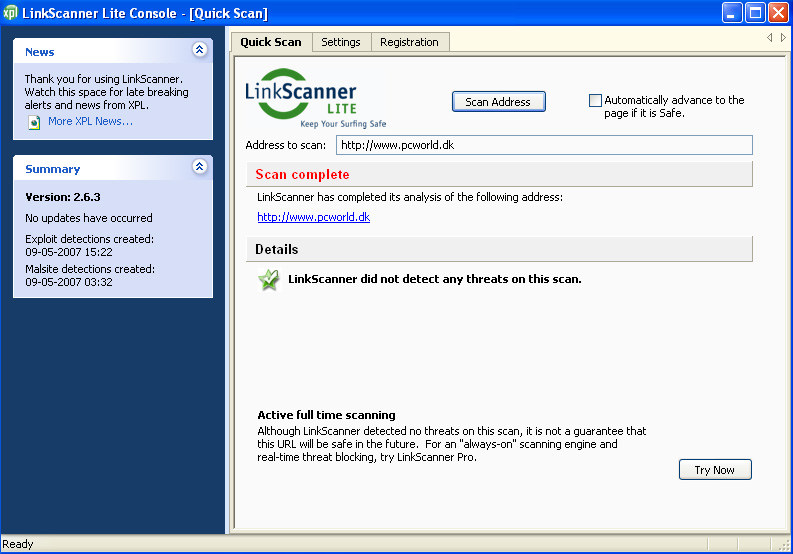The image size is (793, 554).
Task: Select the Quick Scan tab
Action: click(271, 42)
